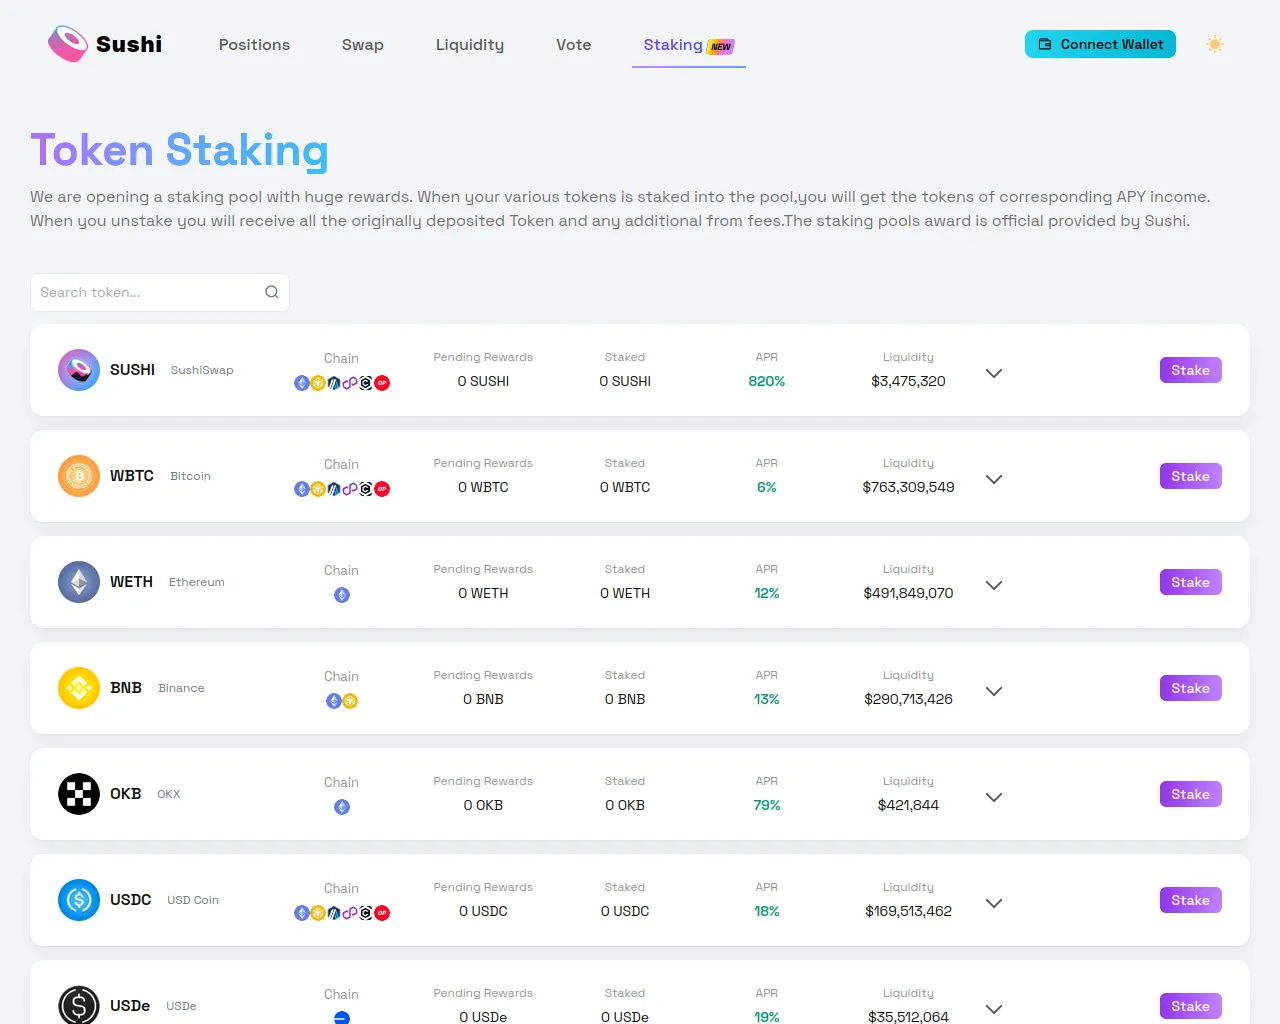The height and width of the screenshot is (1024, 1280).
Task: Click the WBTC Bitcoin token icon
Action: tap(79, 476)
